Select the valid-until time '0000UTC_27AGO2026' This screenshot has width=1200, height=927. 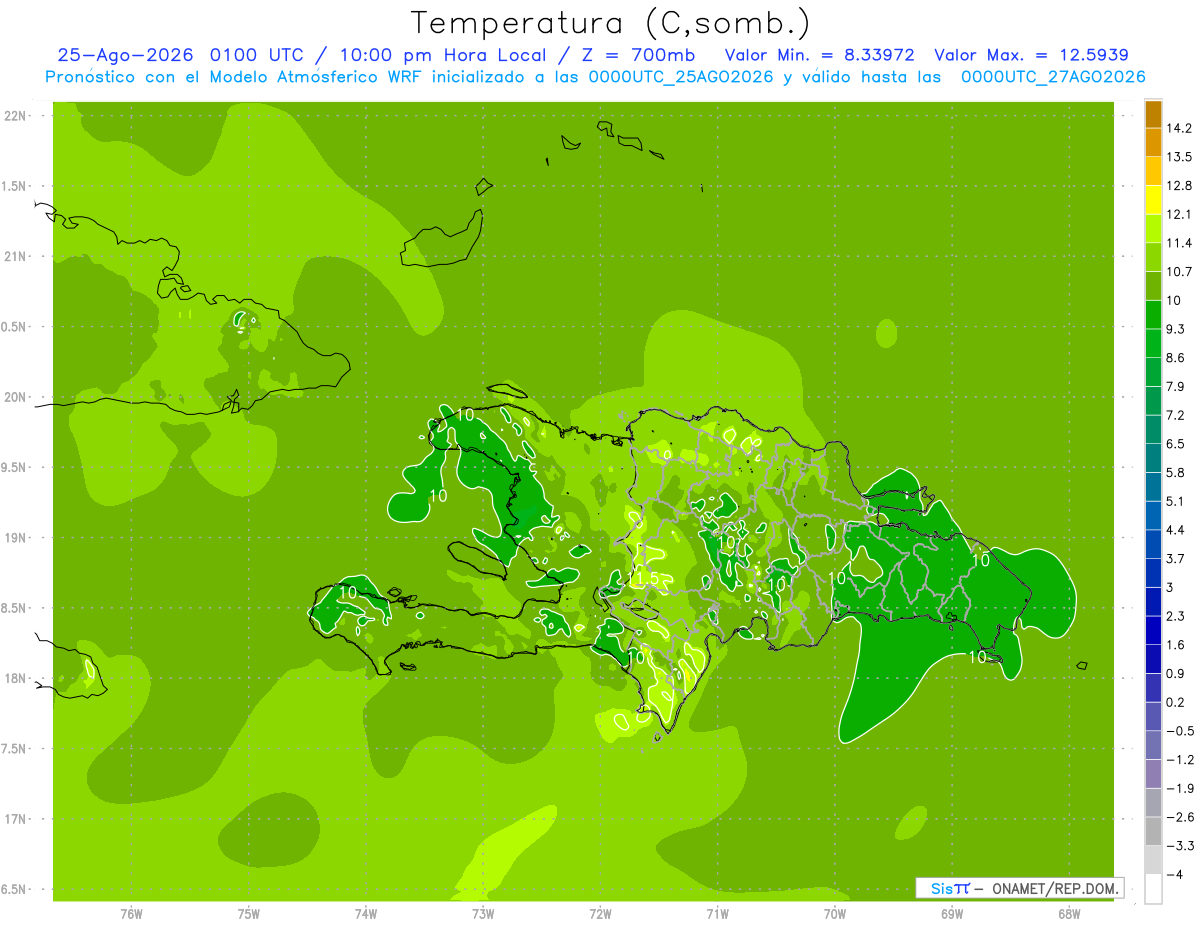pyautogui.click(x=1053, y=77)
